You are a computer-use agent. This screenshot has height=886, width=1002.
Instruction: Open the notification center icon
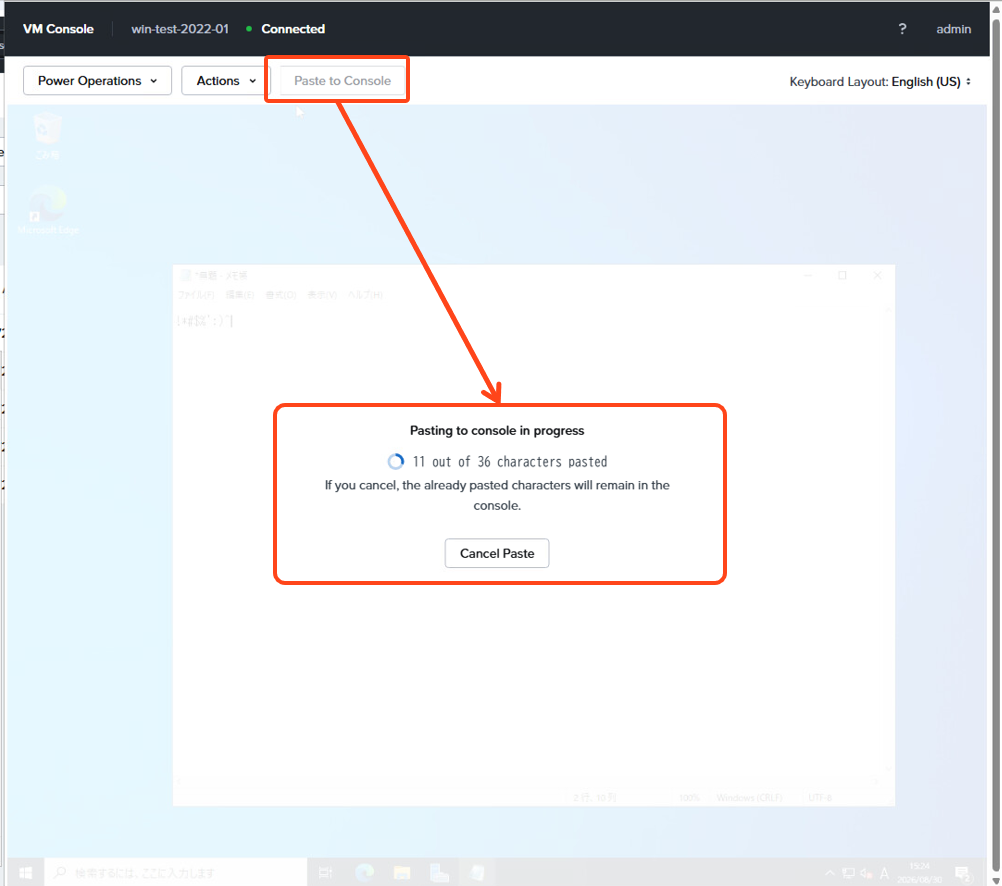pos(963,873)
